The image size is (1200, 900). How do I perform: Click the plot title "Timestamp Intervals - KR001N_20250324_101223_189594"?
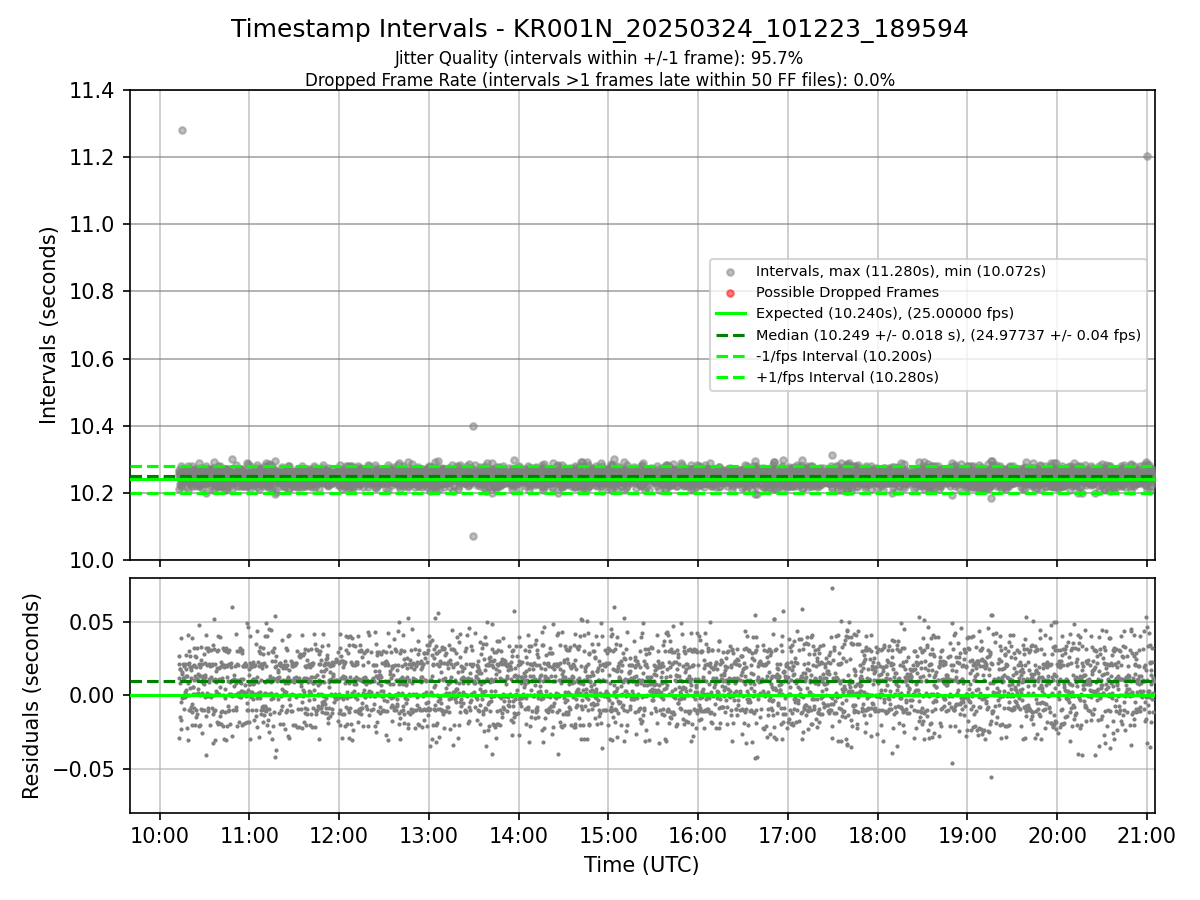(x=599, y=29)
